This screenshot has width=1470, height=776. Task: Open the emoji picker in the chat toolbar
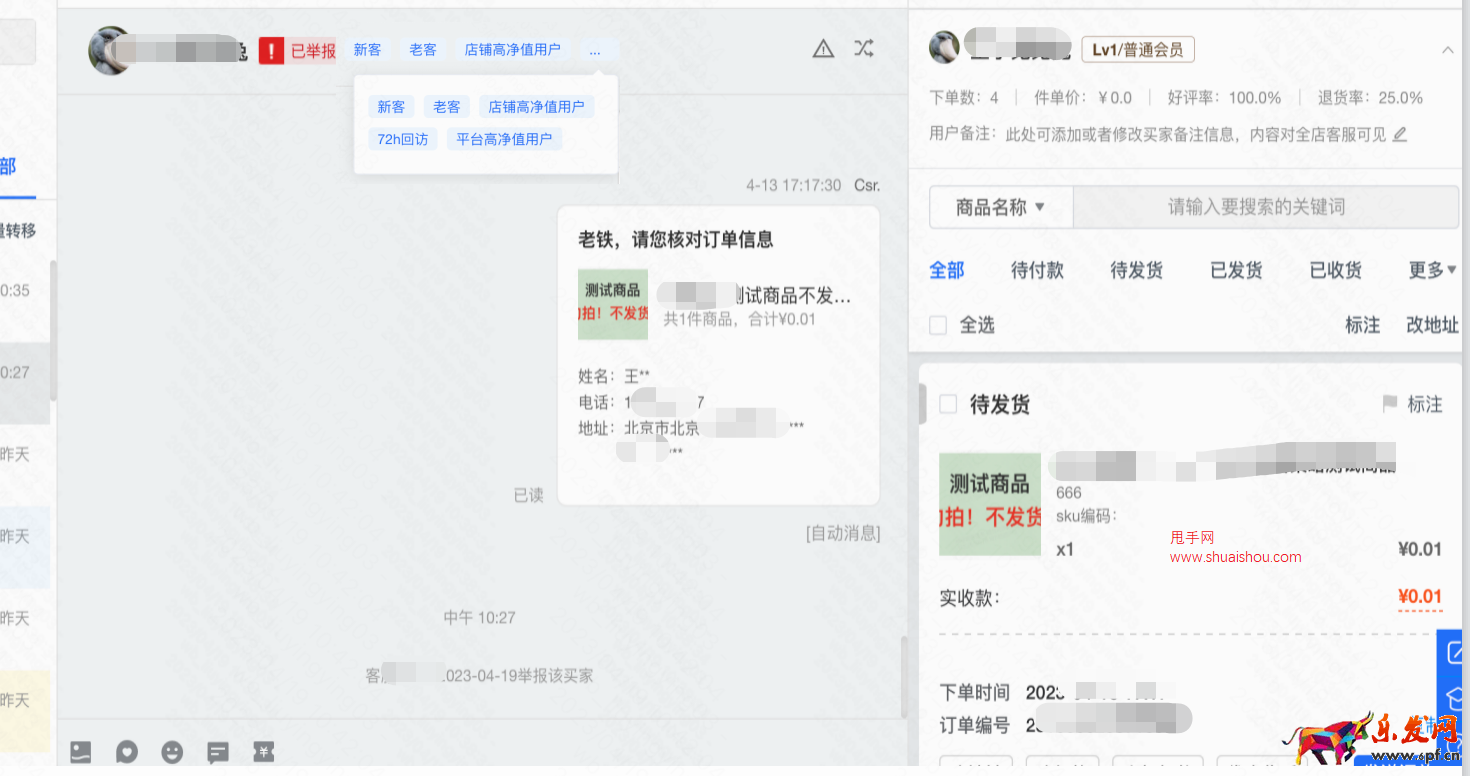point(172,751)
